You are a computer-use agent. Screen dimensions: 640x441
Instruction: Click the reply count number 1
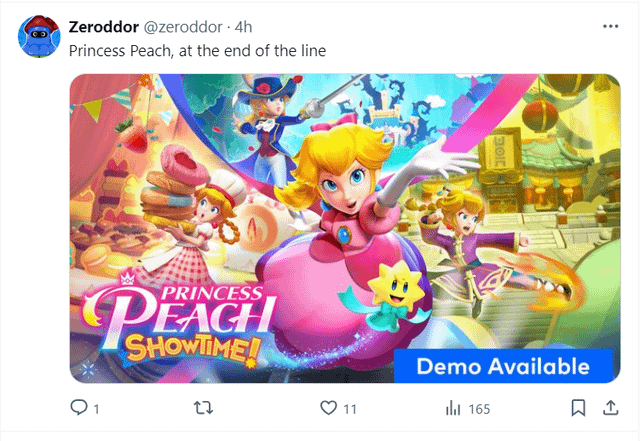coord(96,409)
